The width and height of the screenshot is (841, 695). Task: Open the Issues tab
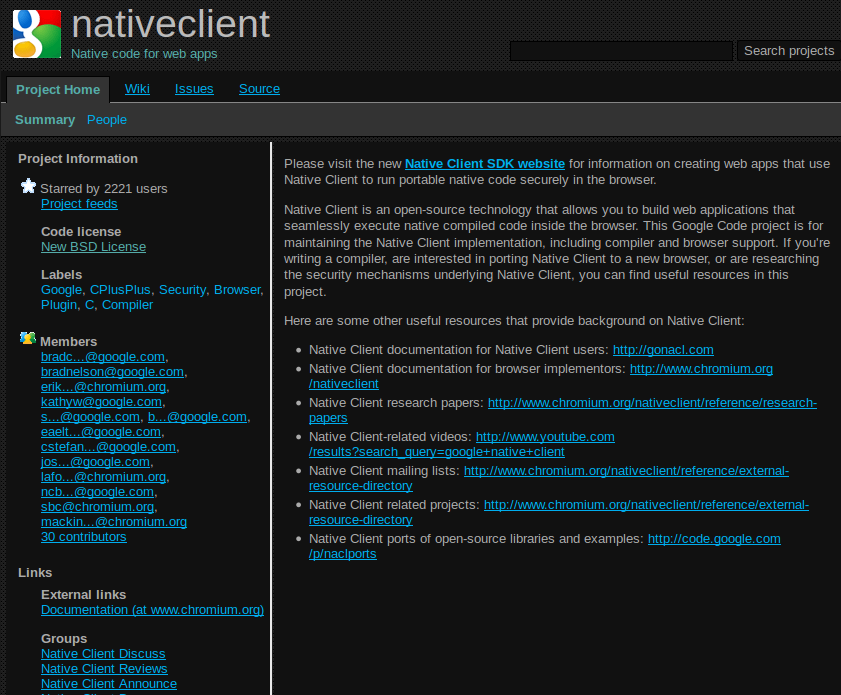click(x=194, y=89)
